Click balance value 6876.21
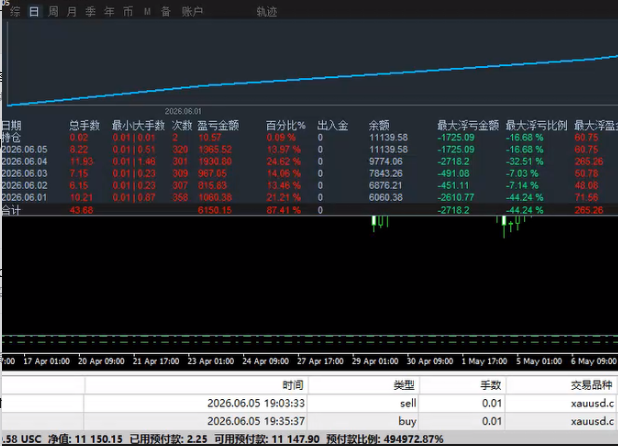Image resolution: width=618 pixels, height=446 pixels. [x=385, y=186]
